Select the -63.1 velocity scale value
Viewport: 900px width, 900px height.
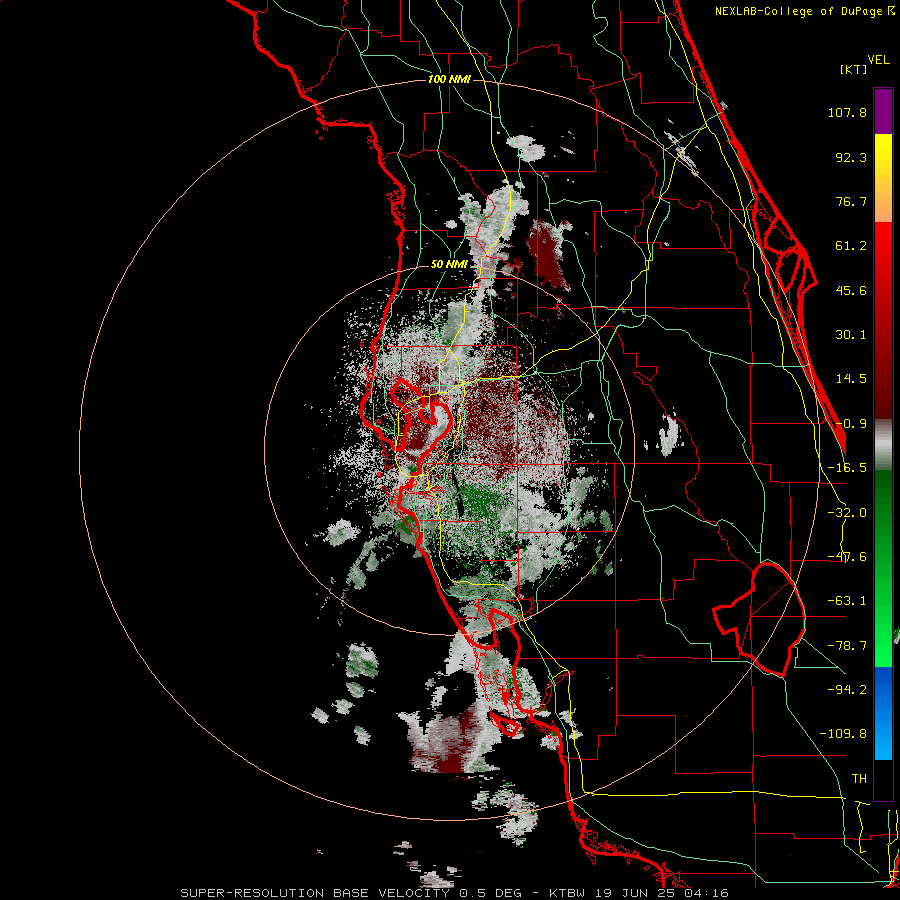click(847, 601)
